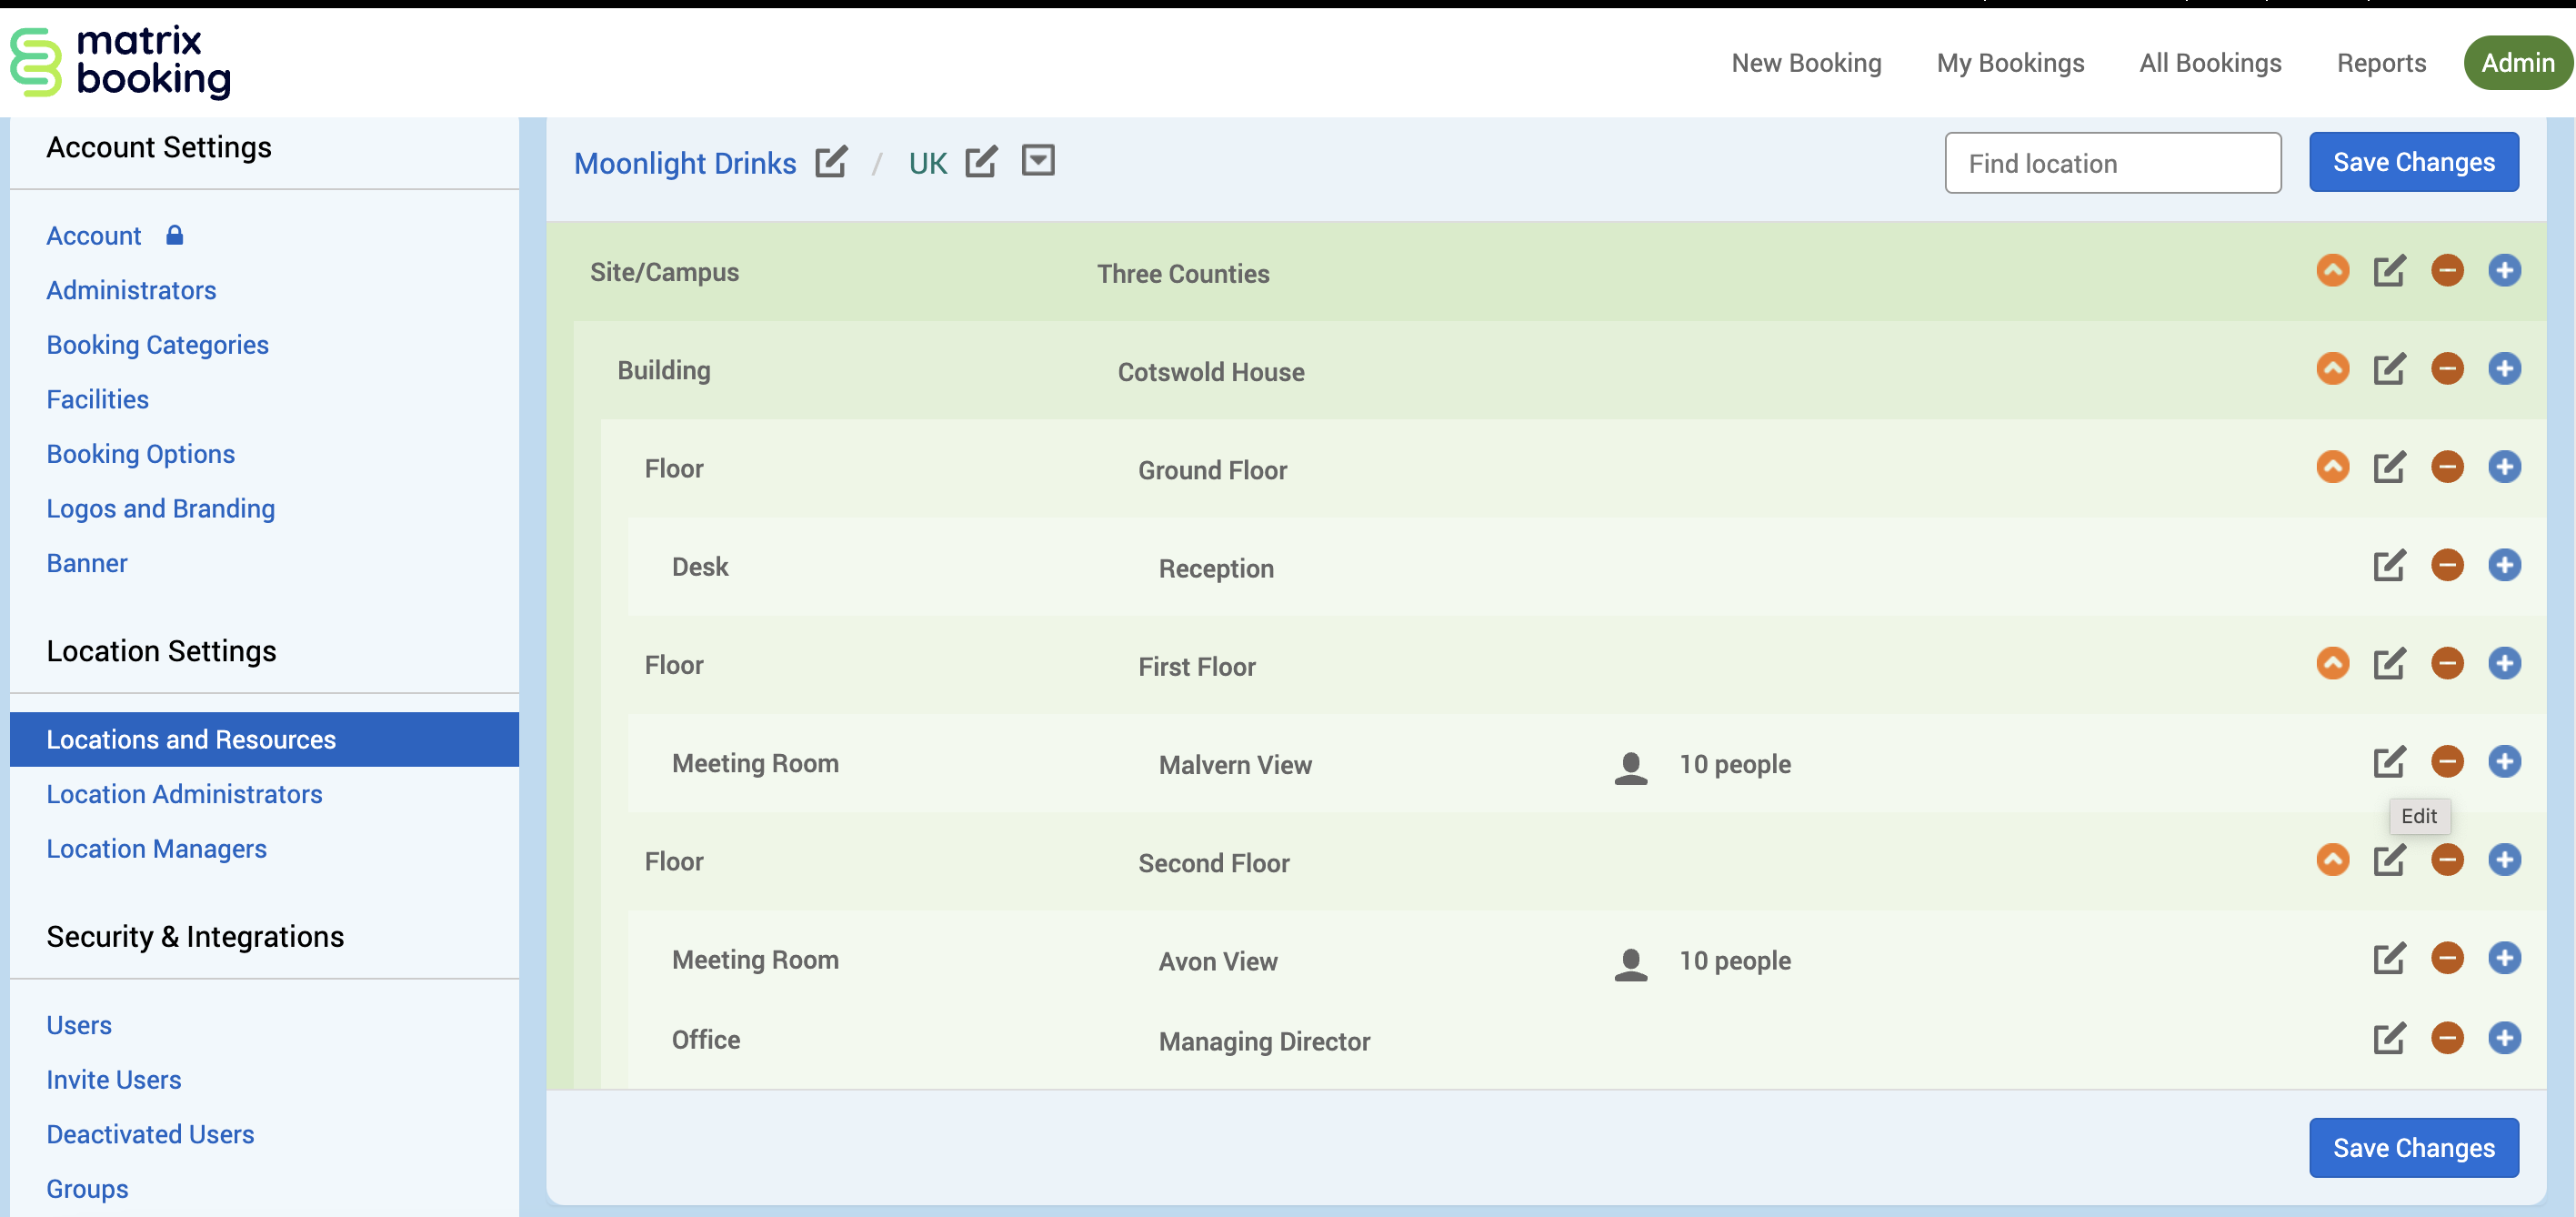Edit the Managing Director office
The width and height of the screenshot is (2576, 1217).
[2389, 1038]
